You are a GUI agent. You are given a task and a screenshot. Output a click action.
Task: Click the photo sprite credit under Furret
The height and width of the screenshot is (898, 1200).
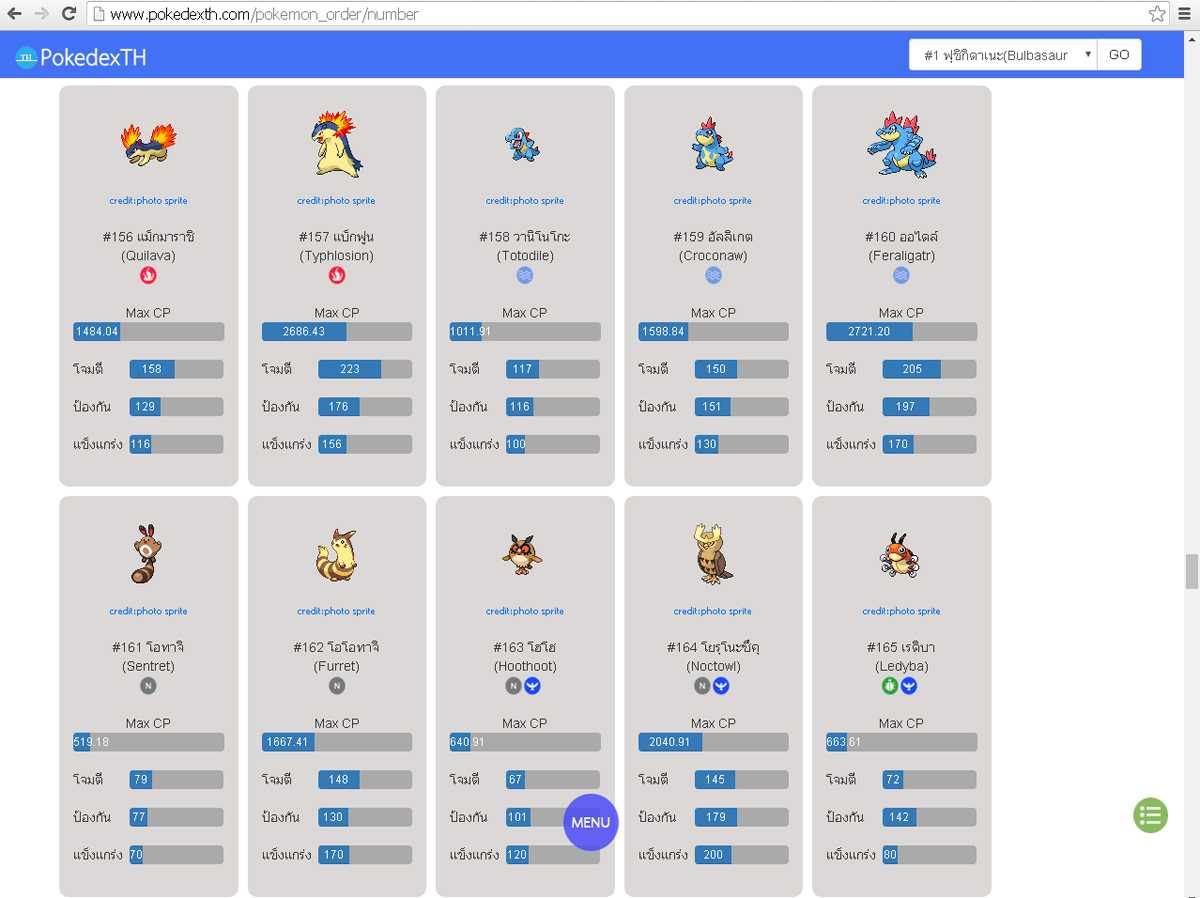click(x=336, y=611)
